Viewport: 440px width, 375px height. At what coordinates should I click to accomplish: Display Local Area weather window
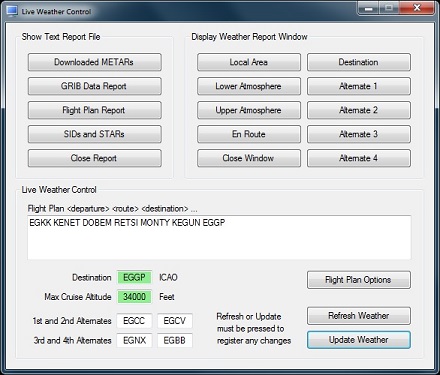coord(249,62)
